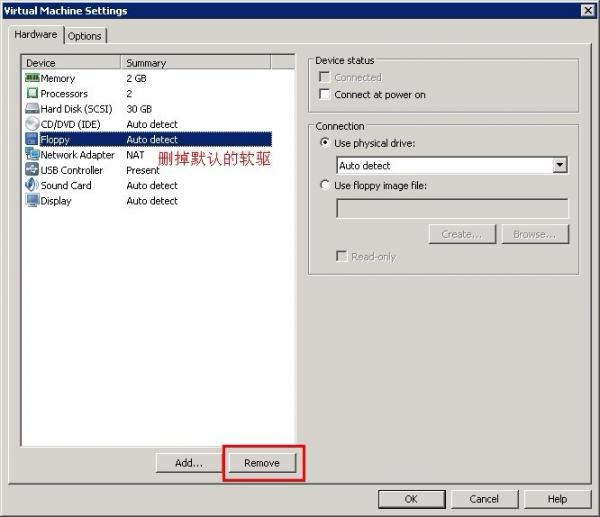
Task: Click the NAT network summary
Action: click(135, 155)
